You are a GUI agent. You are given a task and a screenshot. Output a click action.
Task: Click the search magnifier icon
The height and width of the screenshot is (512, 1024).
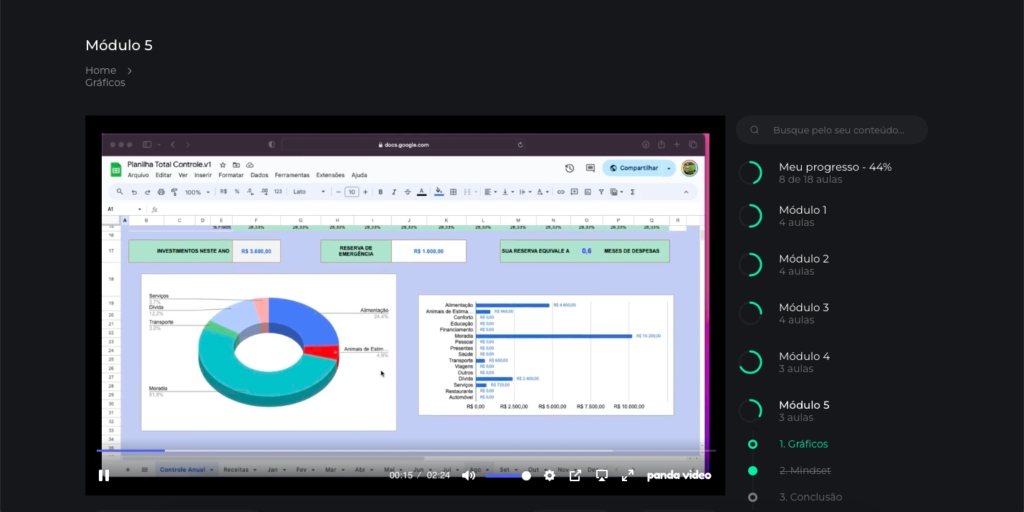coord(755,130)
